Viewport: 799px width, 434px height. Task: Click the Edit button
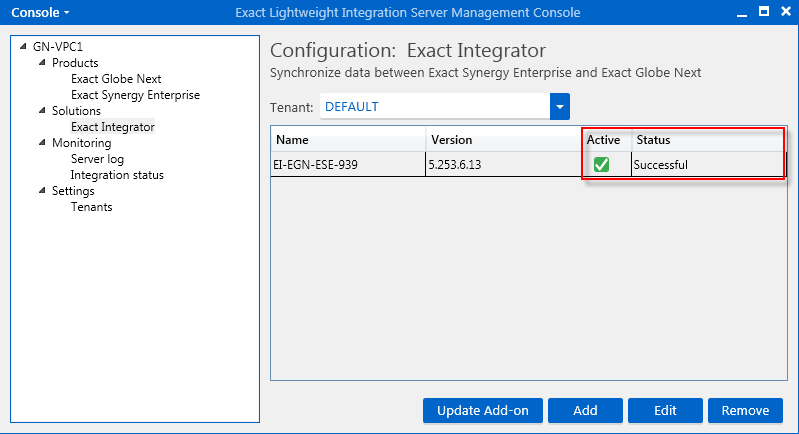click(x=665, y=411)
